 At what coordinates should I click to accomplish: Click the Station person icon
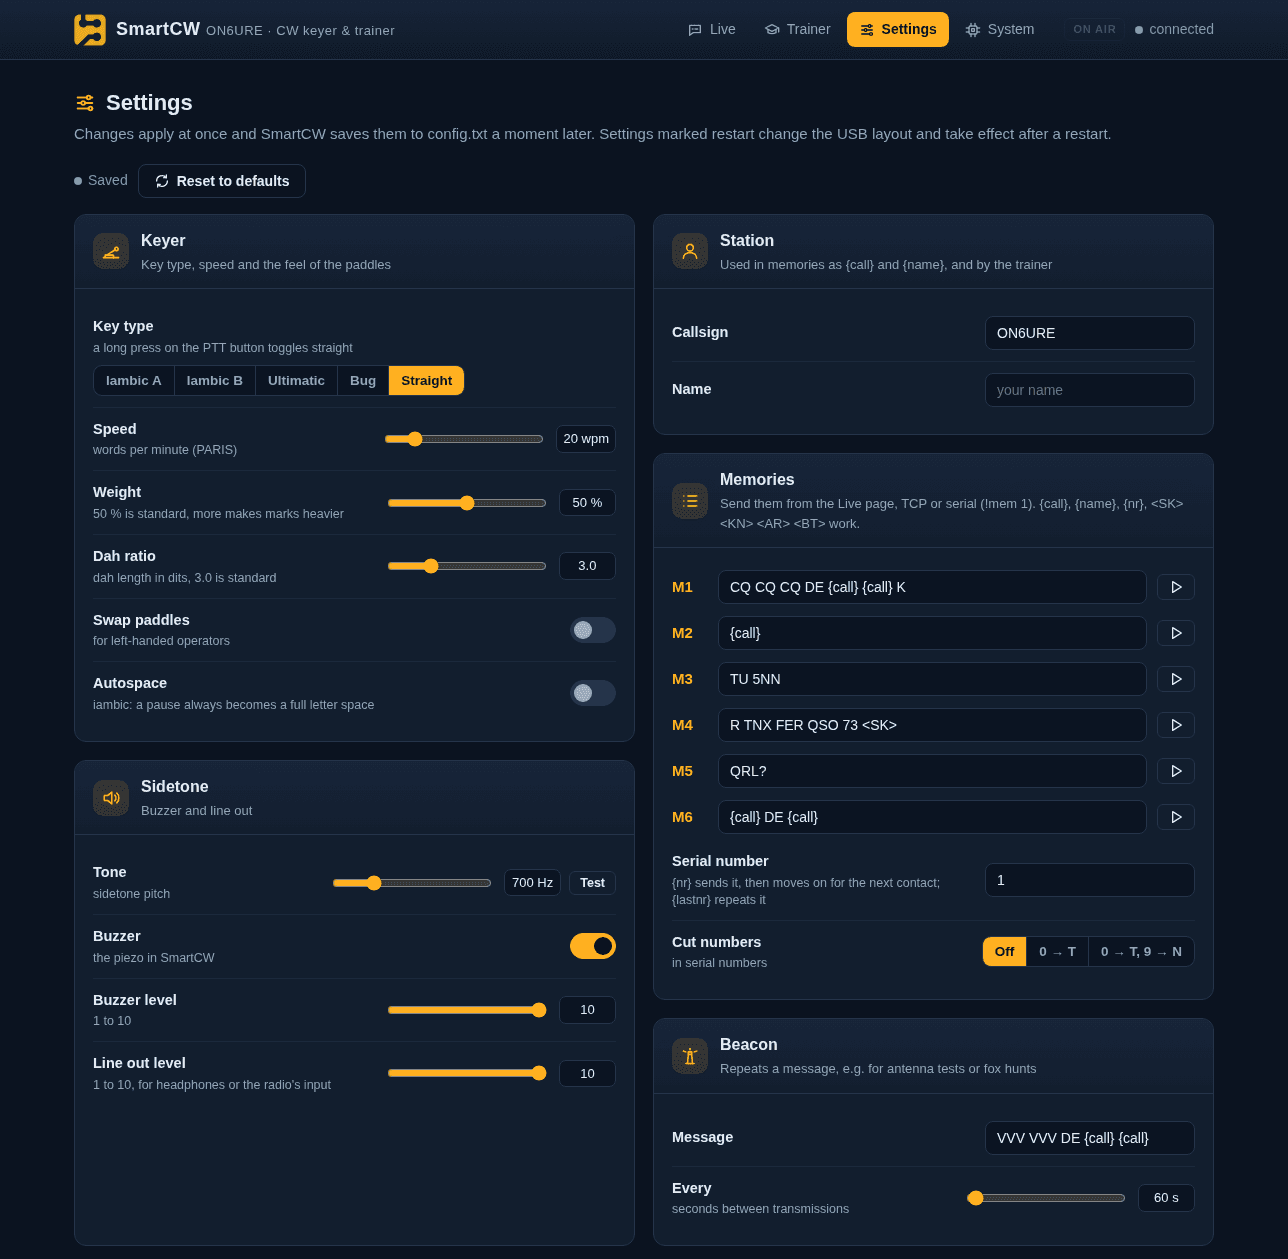point(690,251)
